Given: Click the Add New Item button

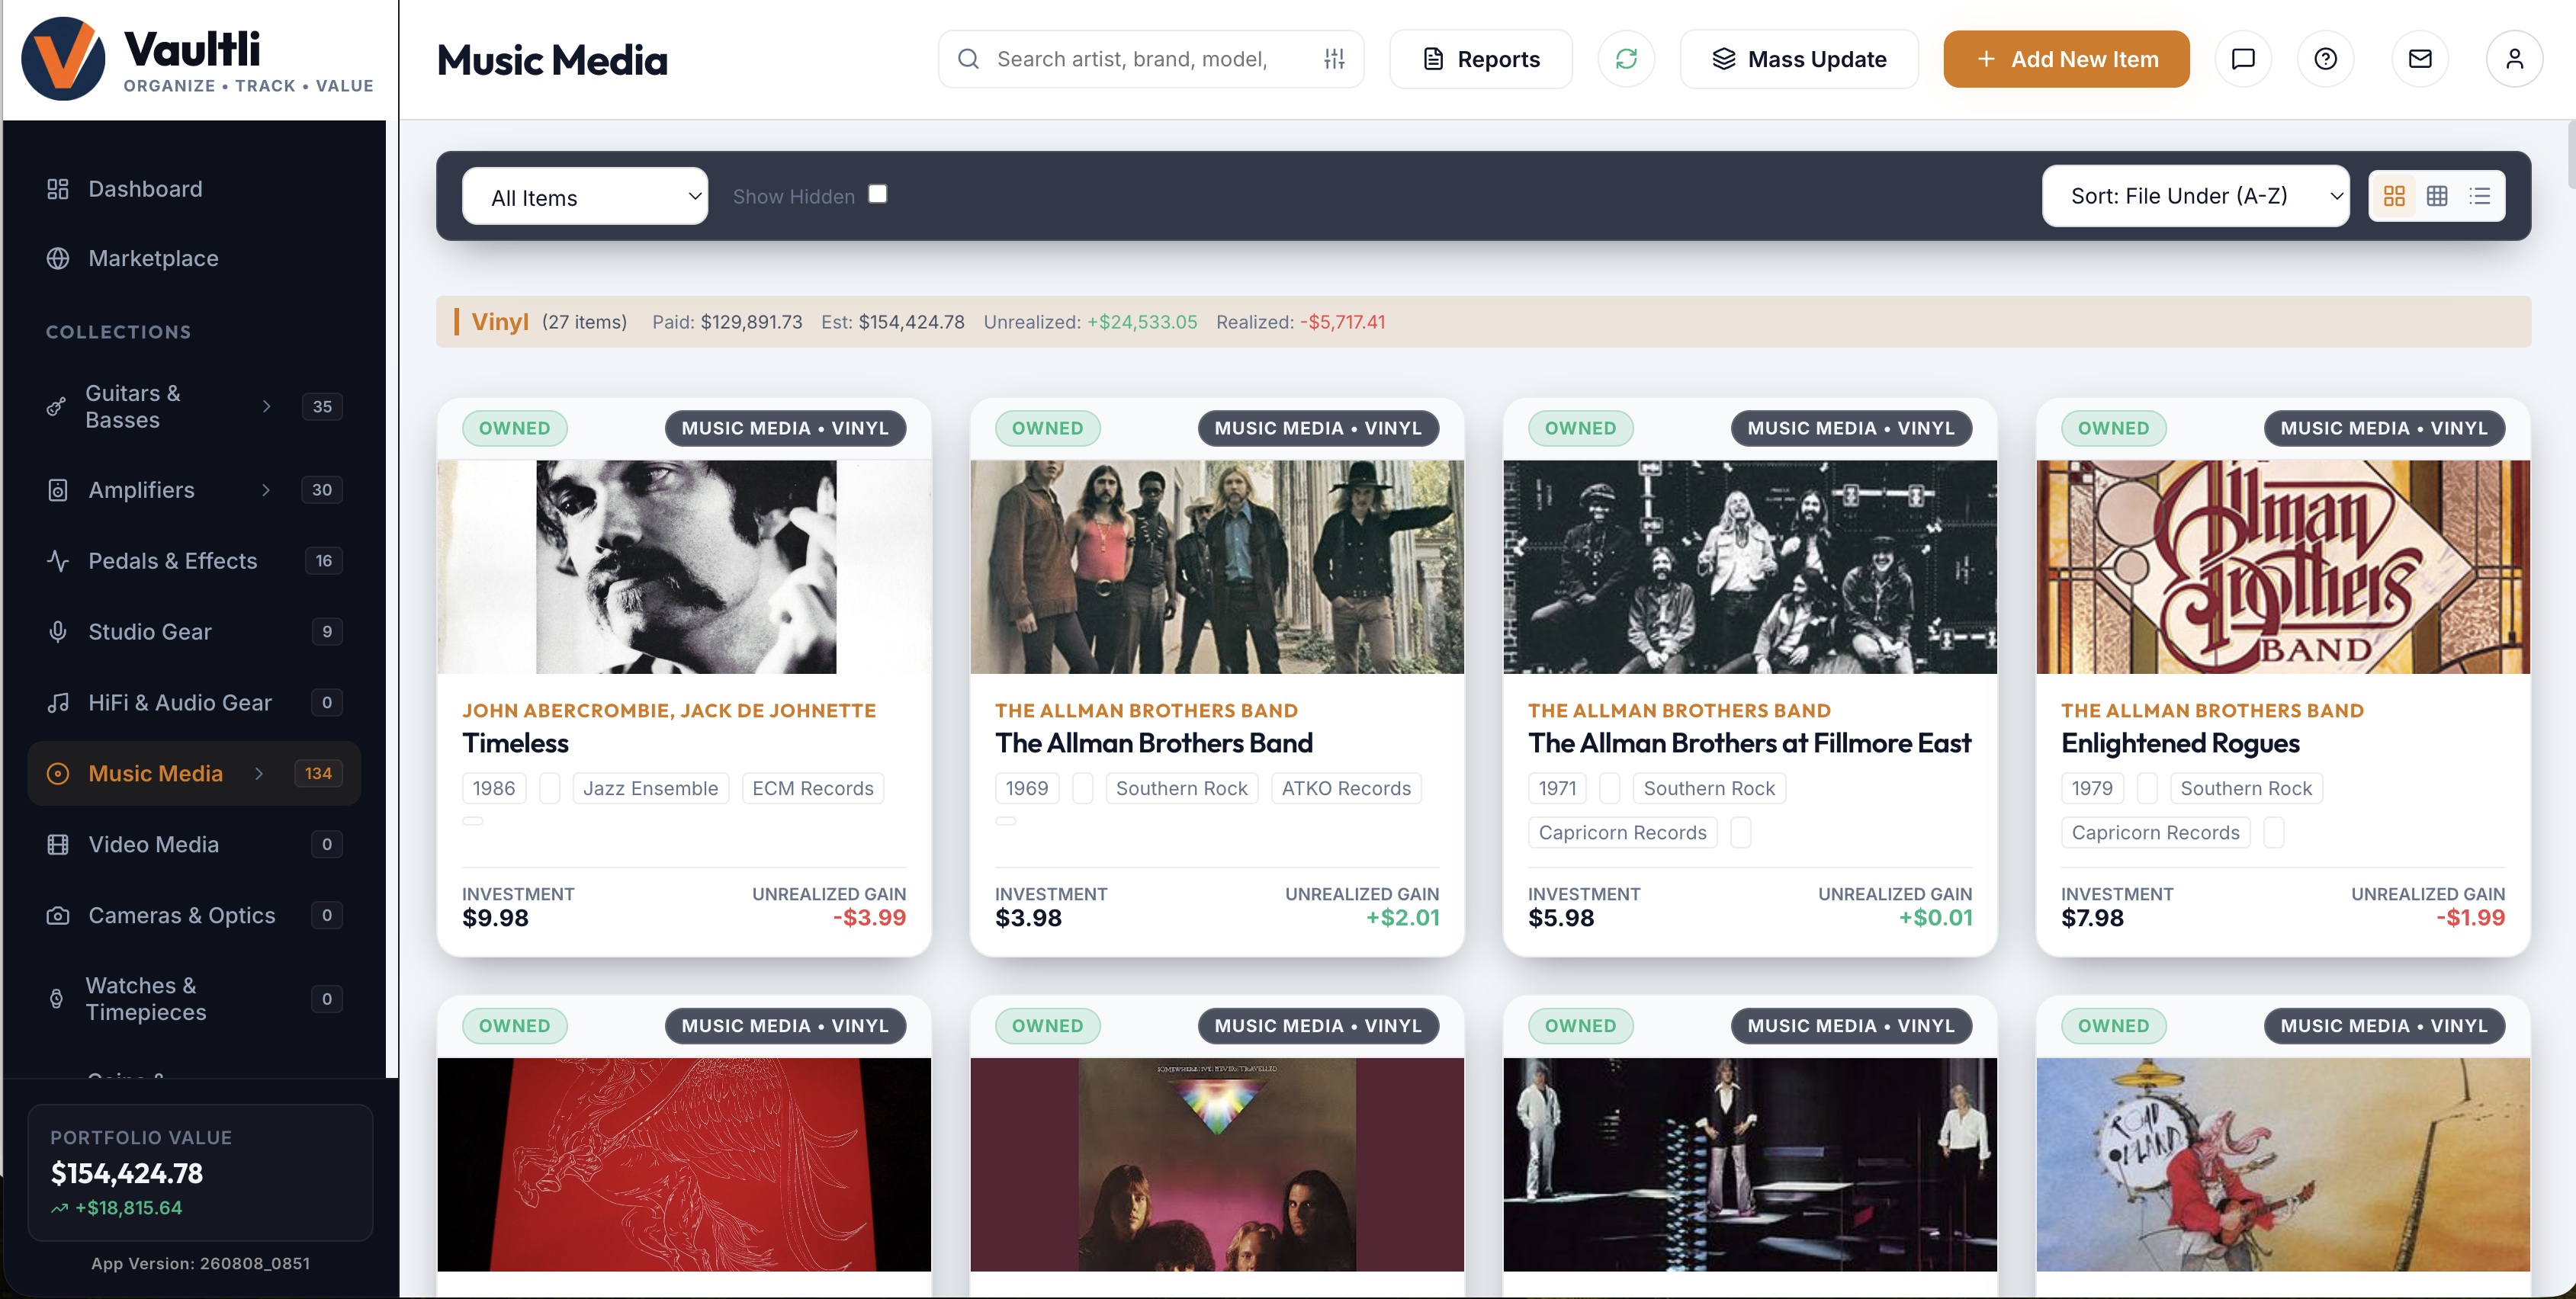Looking at the screenshot, I should point(2066,59).
